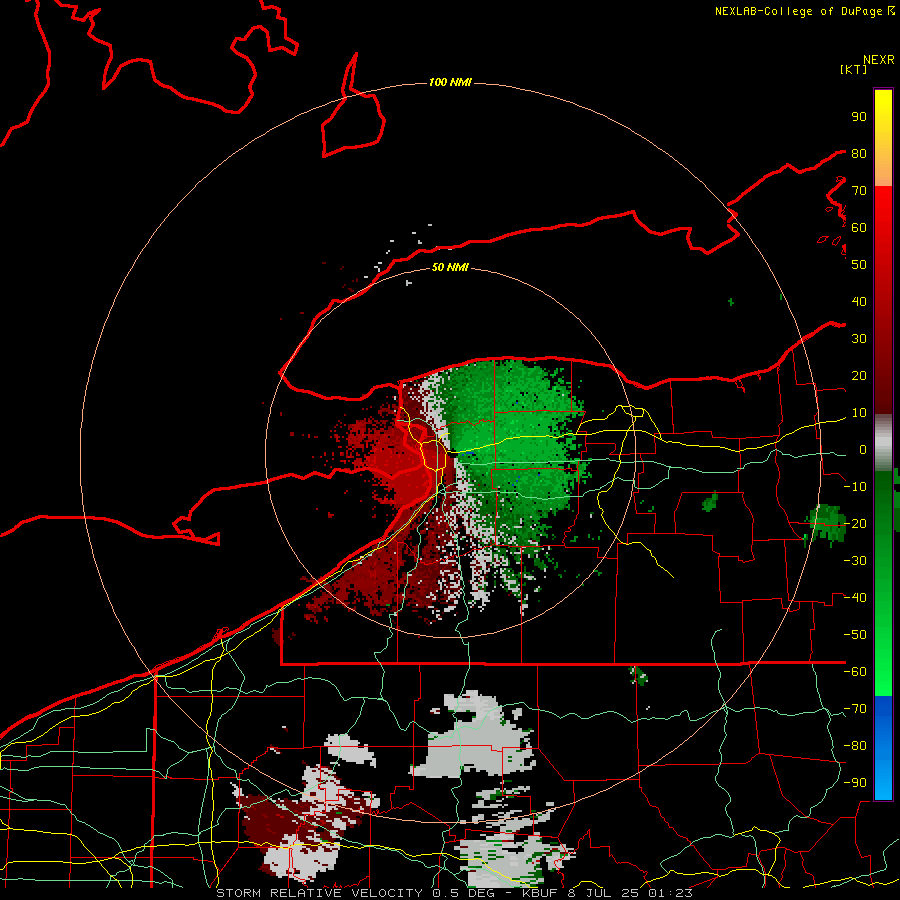Viewport: 900px width, 900px height.
Task: Click the -20 value on the velocity scale
Action: [x=855, y=523]
